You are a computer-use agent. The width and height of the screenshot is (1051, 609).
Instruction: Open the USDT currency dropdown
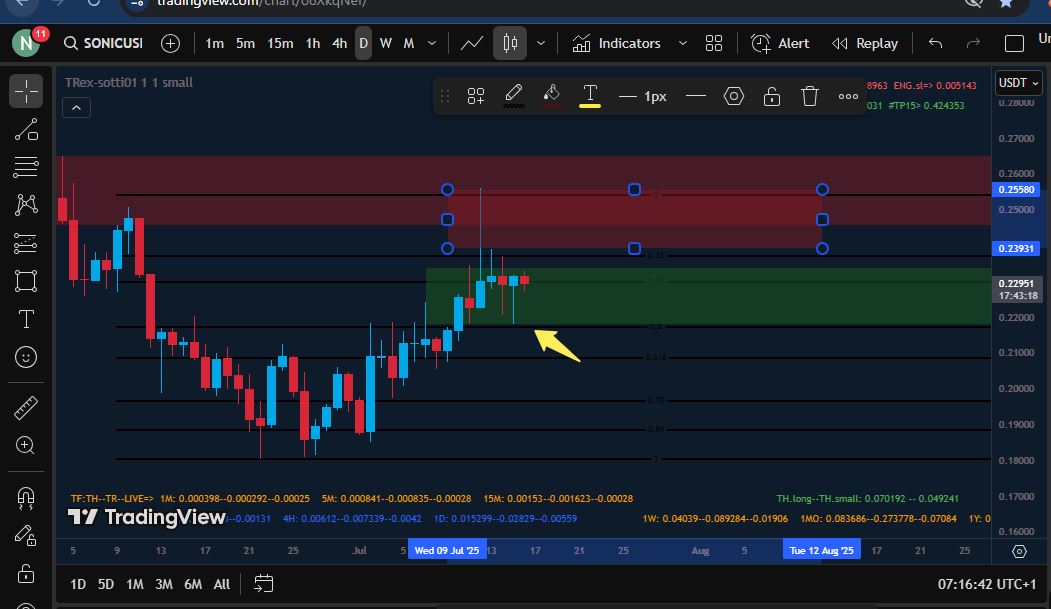point(1018,83)
